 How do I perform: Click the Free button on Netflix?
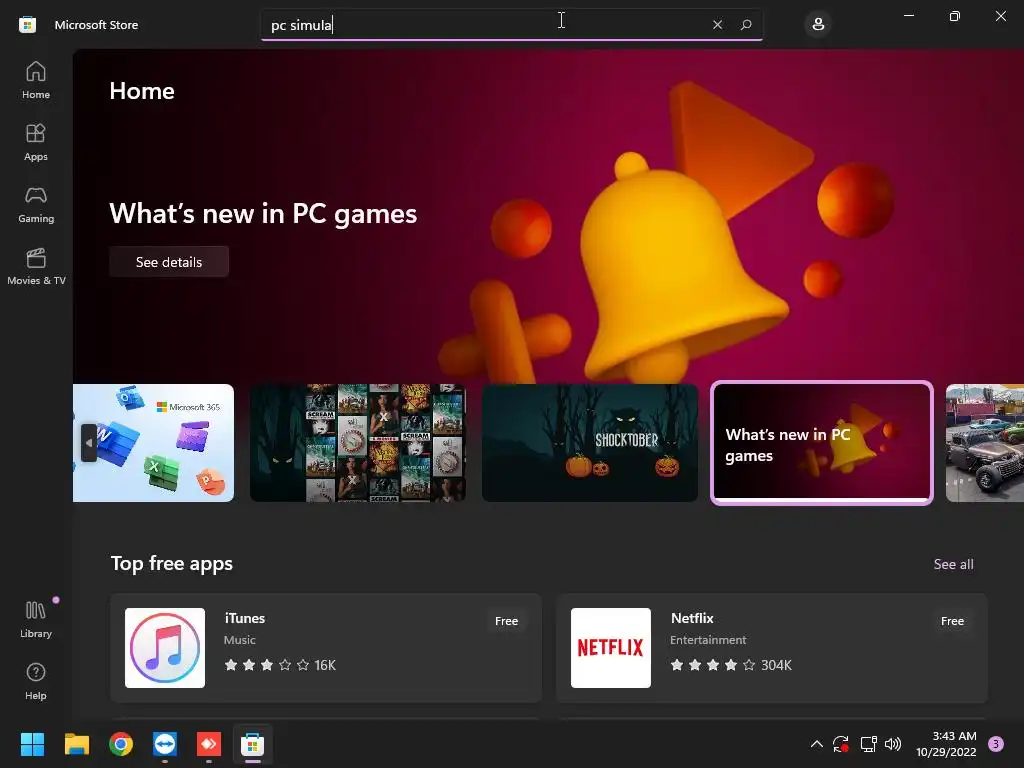click(952, 621)
